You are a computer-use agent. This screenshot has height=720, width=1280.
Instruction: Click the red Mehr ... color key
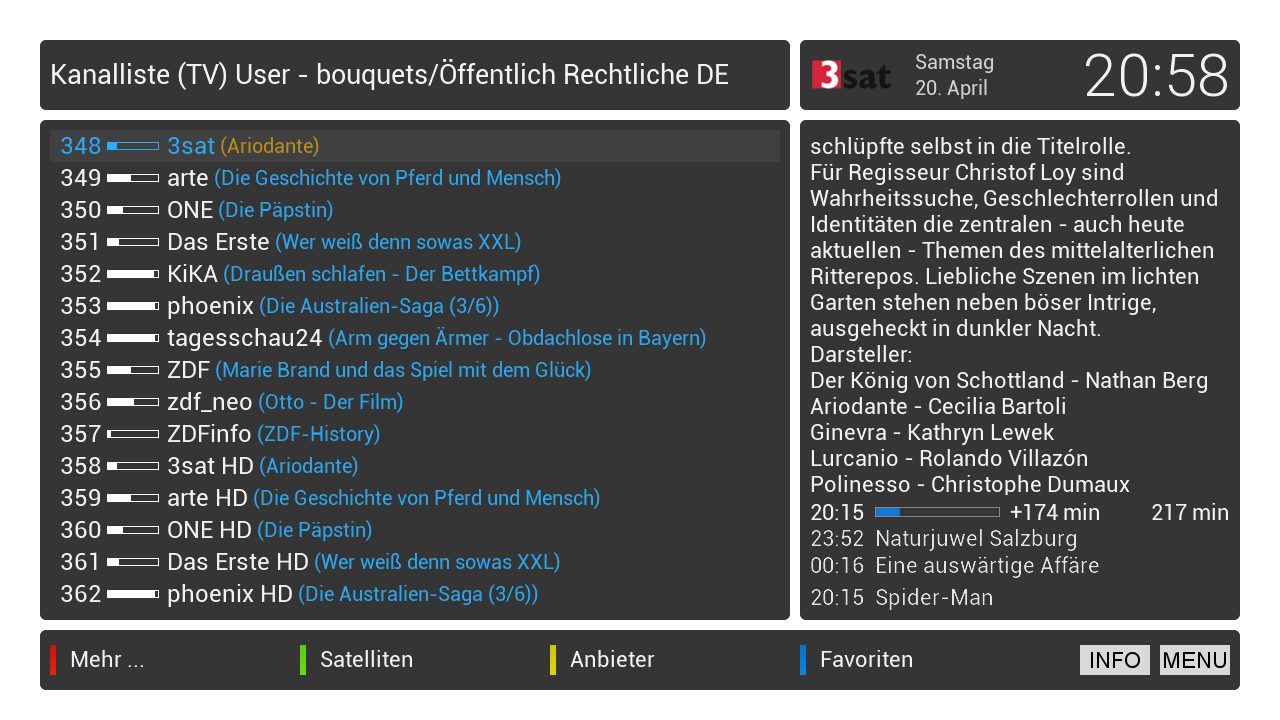coord(53,660)
